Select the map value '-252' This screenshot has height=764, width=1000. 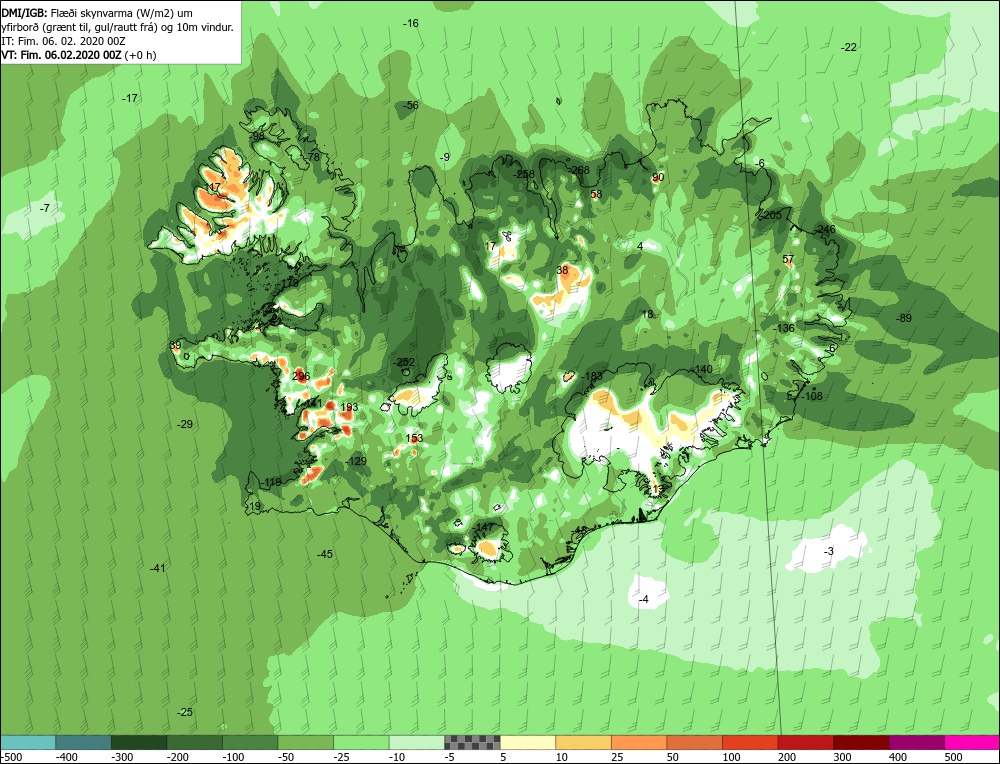click(404, 362)
